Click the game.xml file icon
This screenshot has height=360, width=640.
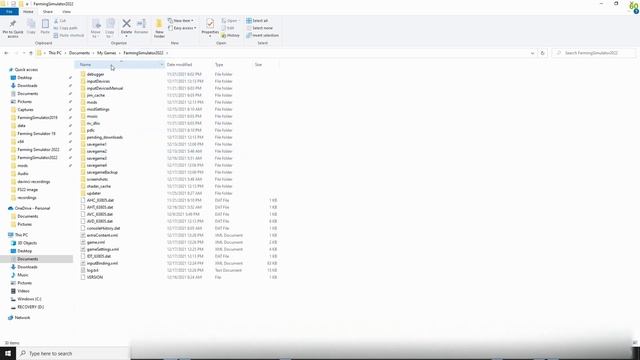click(83, 242)
